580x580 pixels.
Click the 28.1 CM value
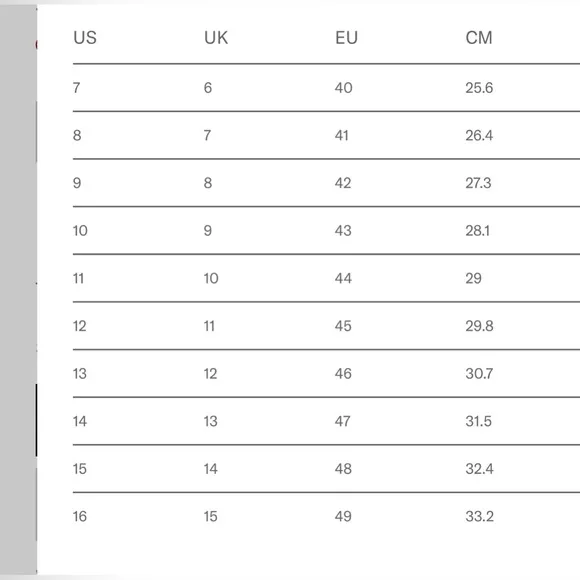click(478, 231)
